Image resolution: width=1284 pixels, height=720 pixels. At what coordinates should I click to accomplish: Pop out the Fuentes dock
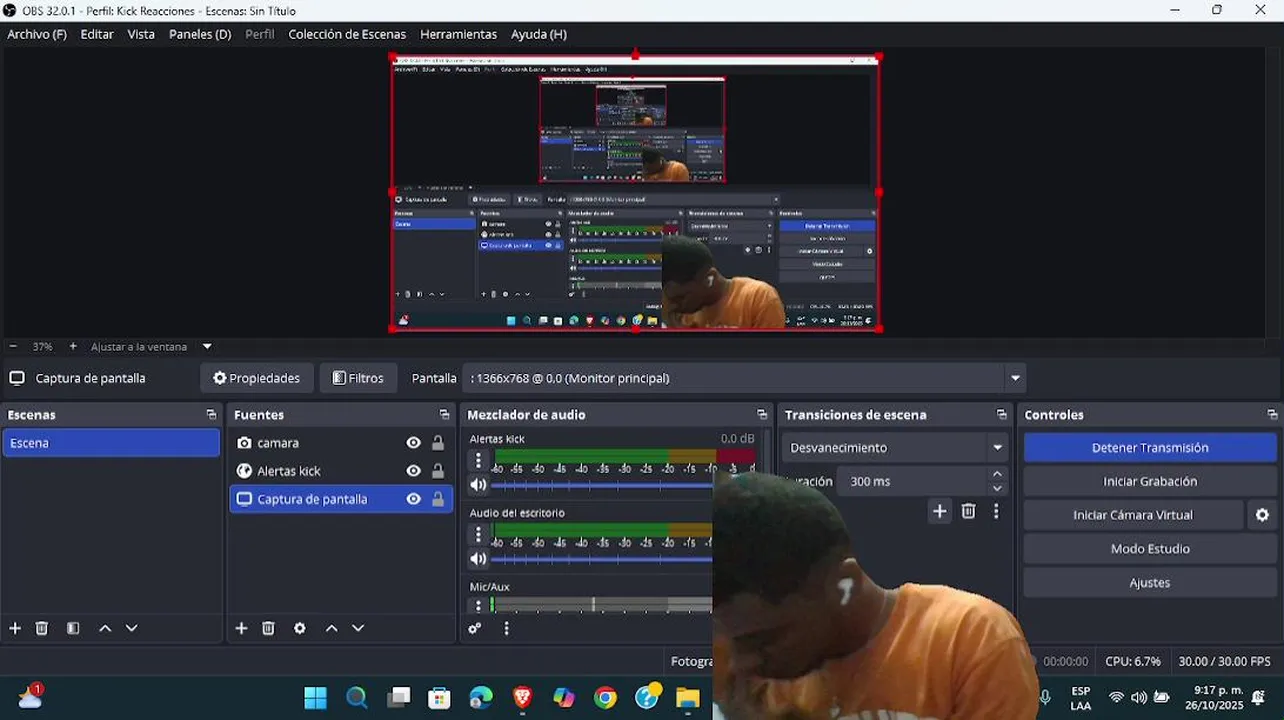click(444, 414)
